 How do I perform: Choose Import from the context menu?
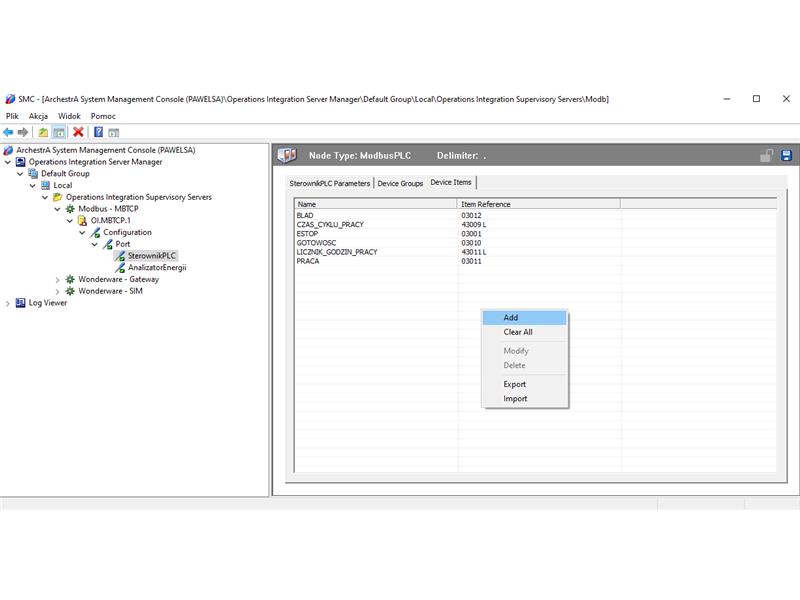coord(525,398)
